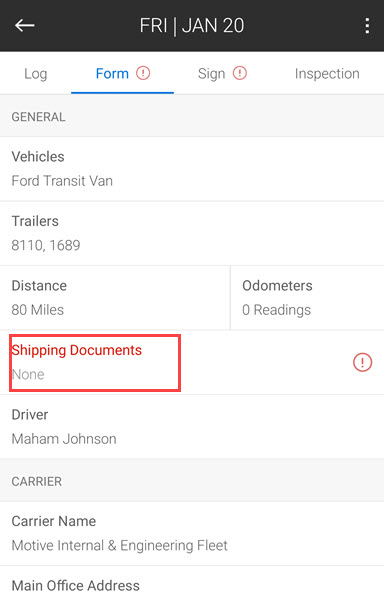The height and width of the screenshot is (598, 385).
Task: Select the Form tab
Action: (122, 73)
